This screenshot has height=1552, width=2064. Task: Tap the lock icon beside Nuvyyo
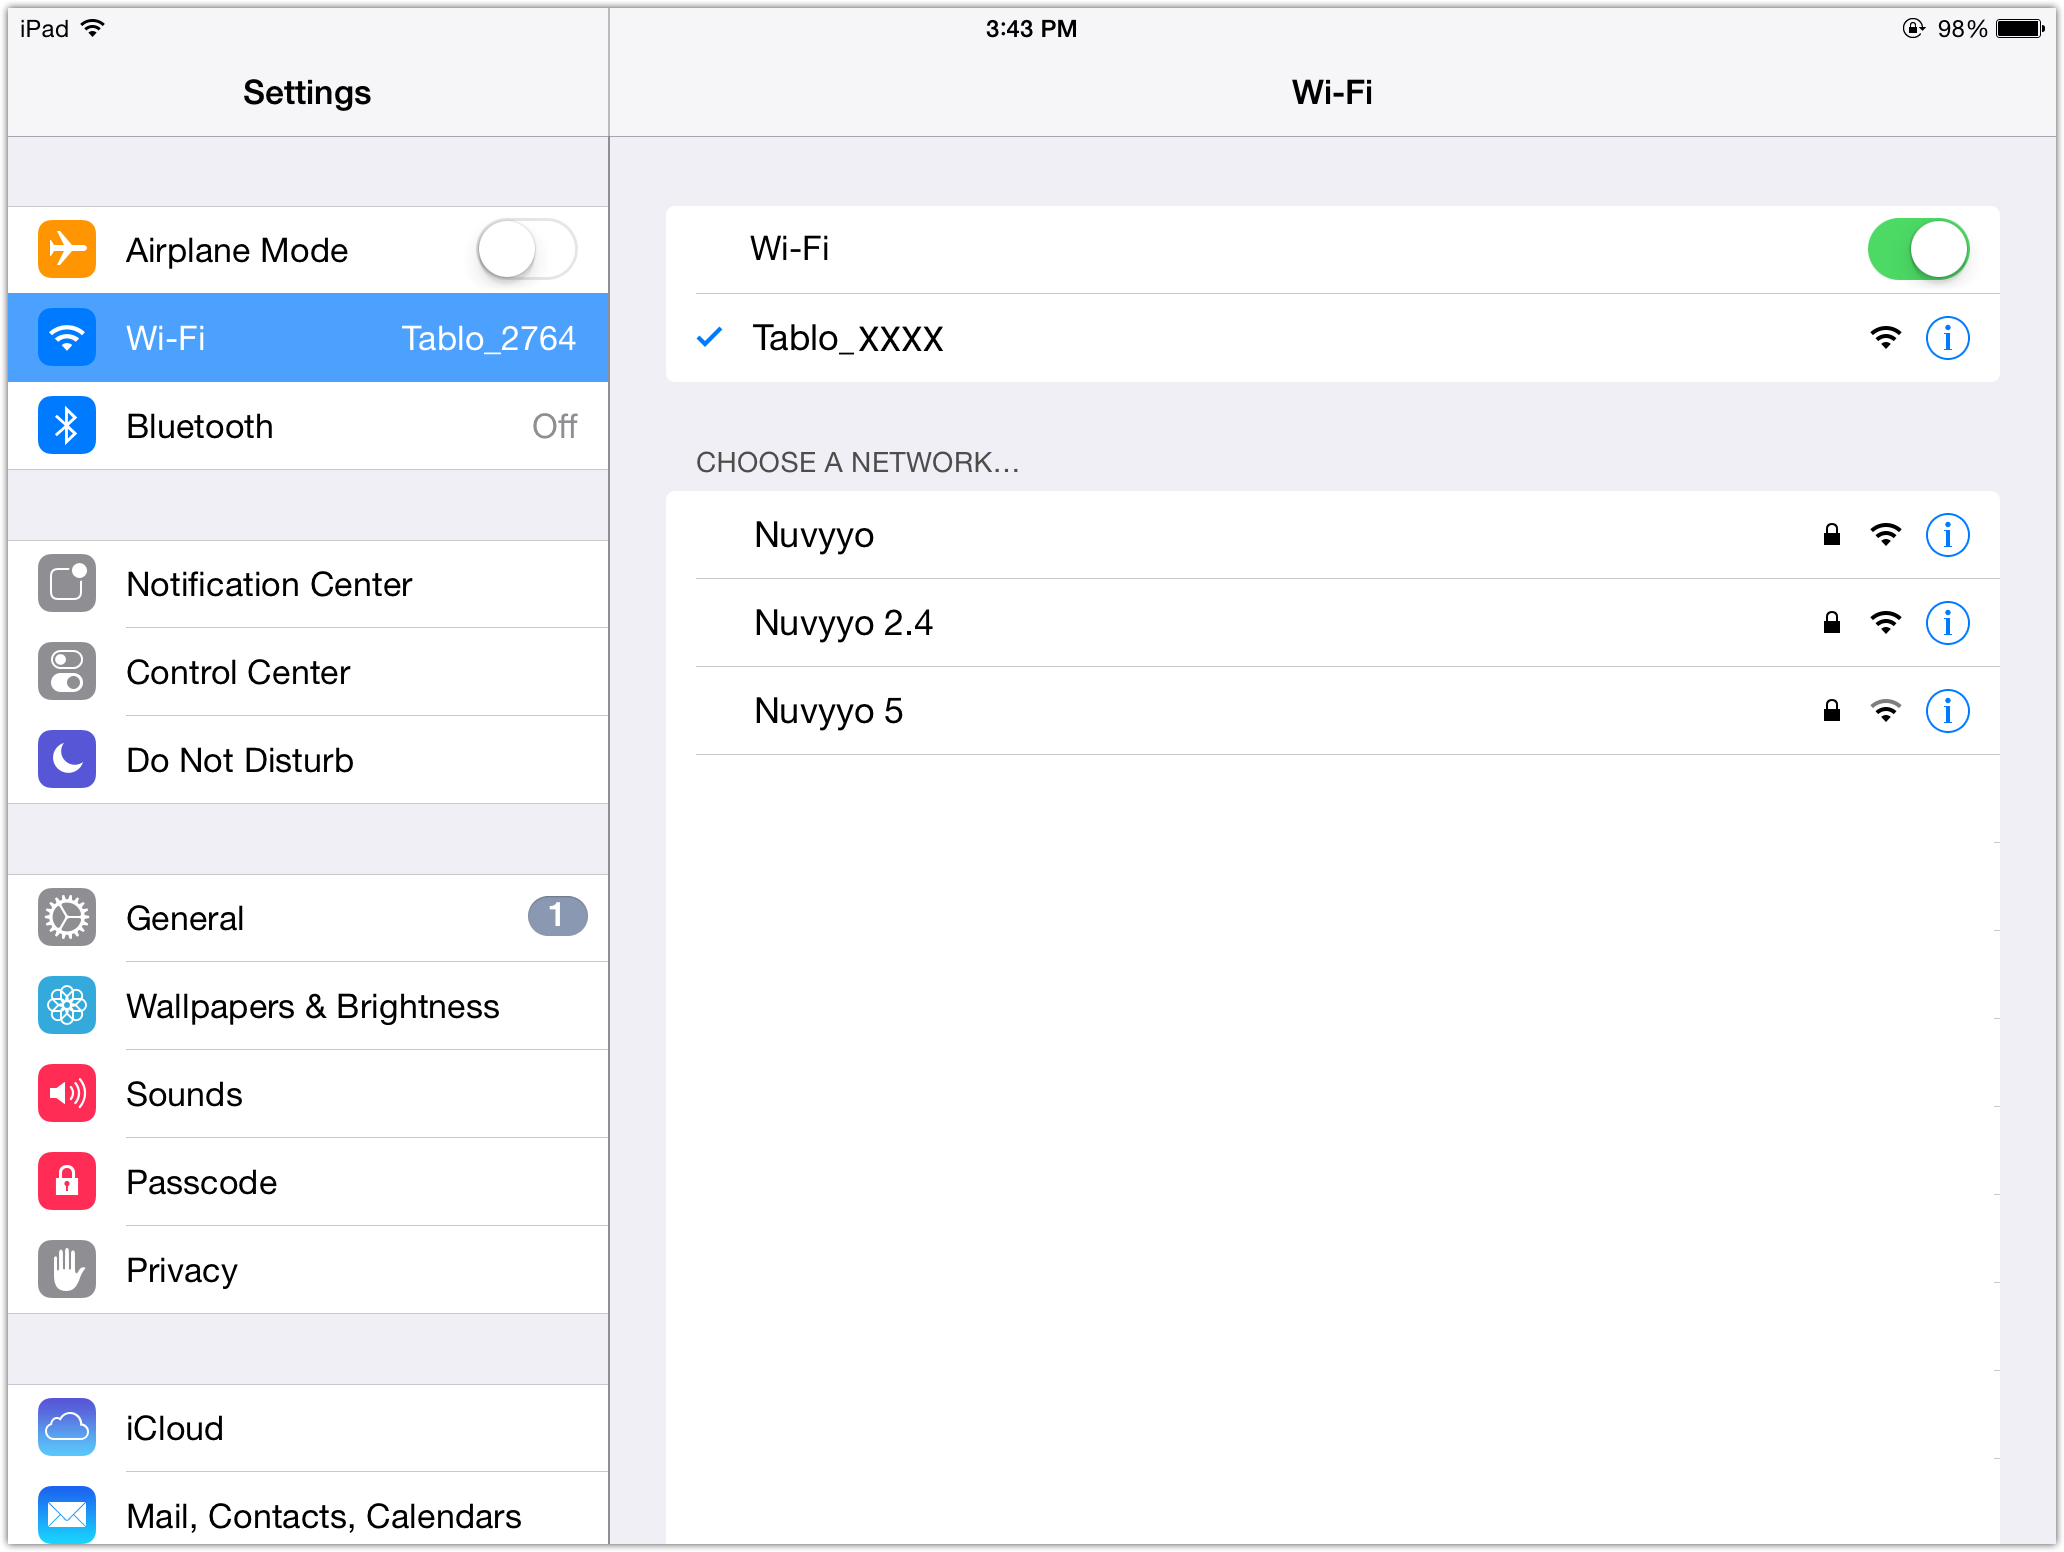tap(1831, 535)
